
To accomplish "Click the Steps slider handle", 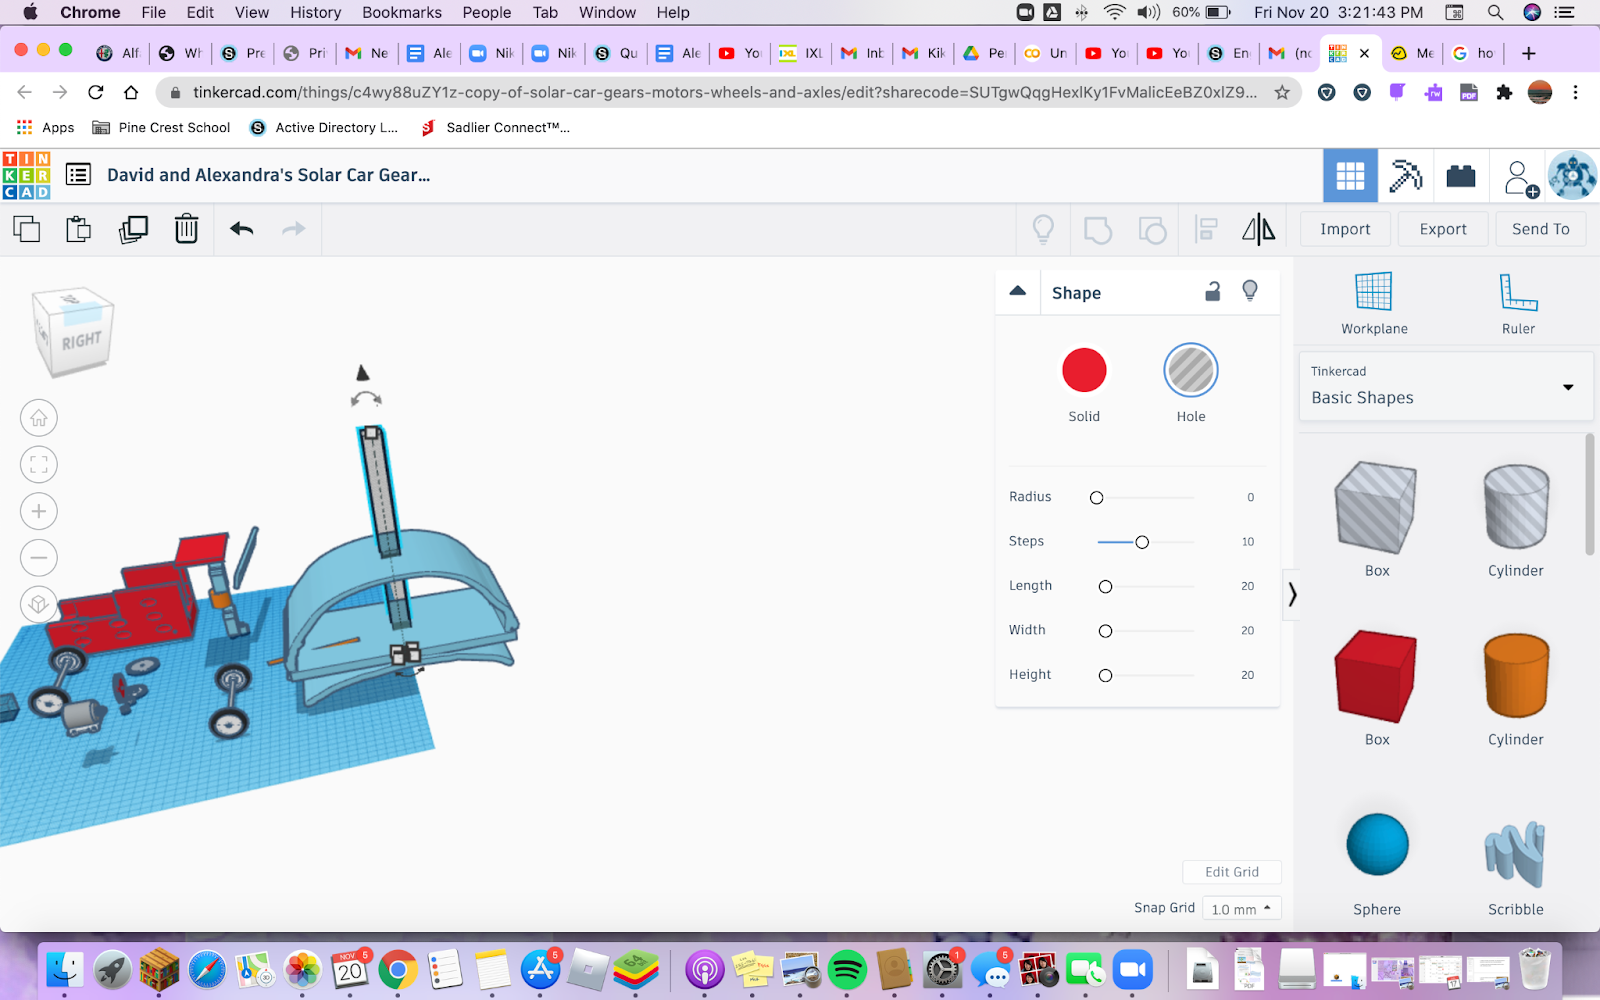I will pos(1142,542).
